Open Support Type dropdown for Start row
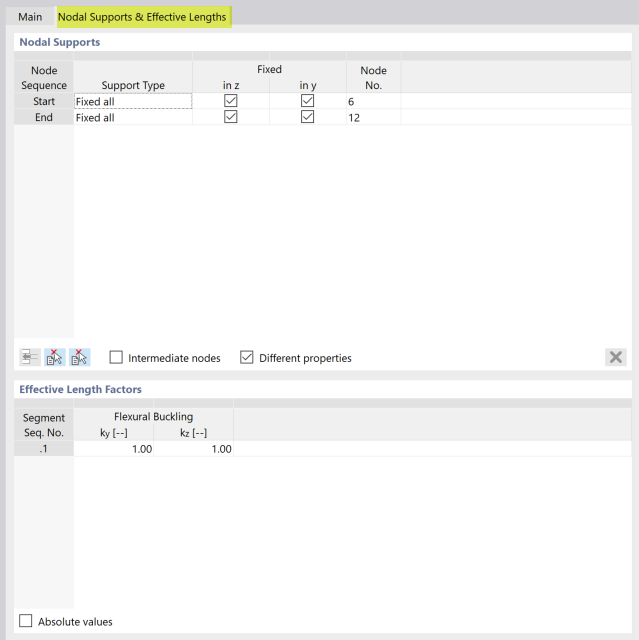This screenshot has height=640, width=639. click(133, 101)
